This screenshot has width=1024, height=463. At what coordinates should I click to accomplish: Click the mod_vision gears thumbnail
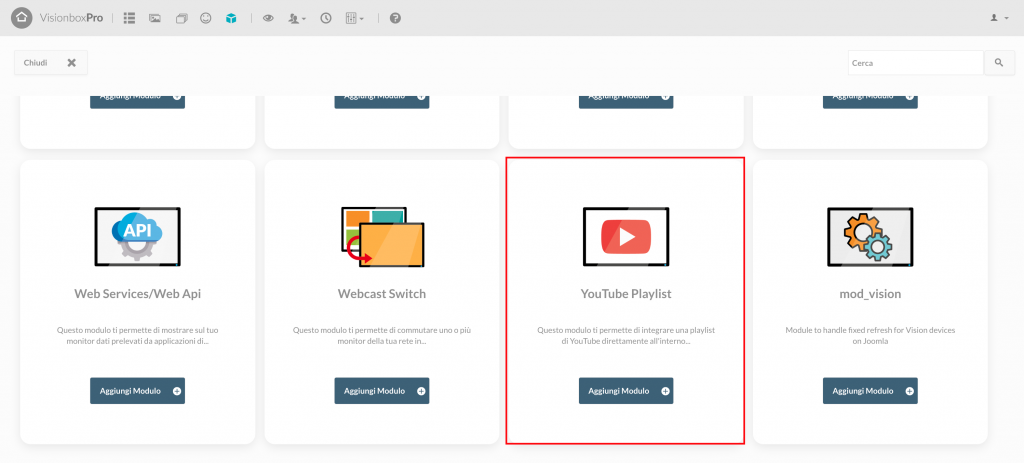870,236
